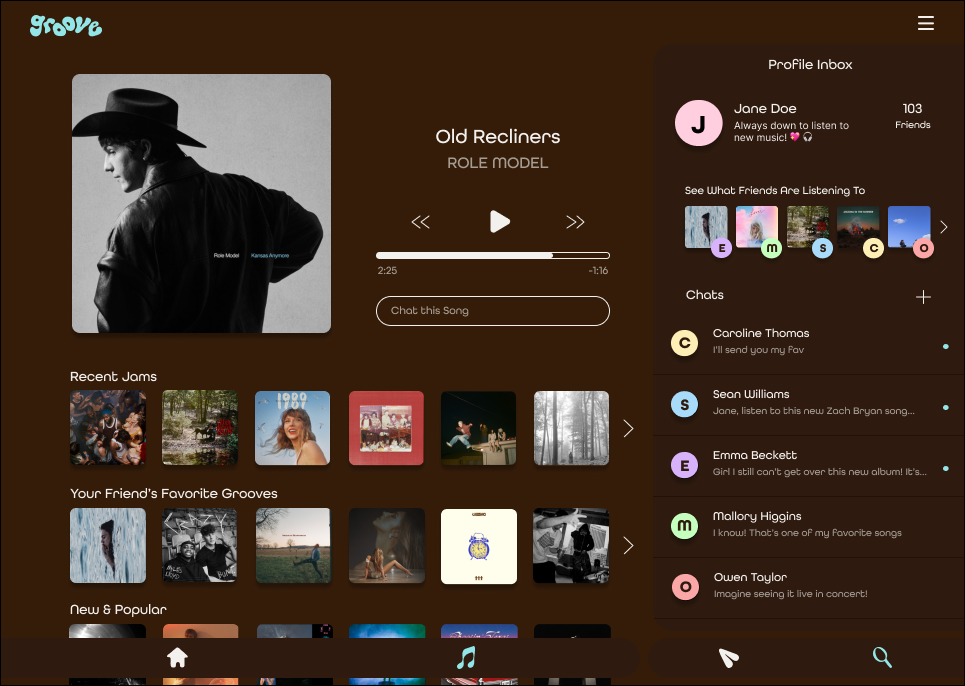Open Sean Williams chat
This screenshot has width=965, height=686.
coord(809,404)
